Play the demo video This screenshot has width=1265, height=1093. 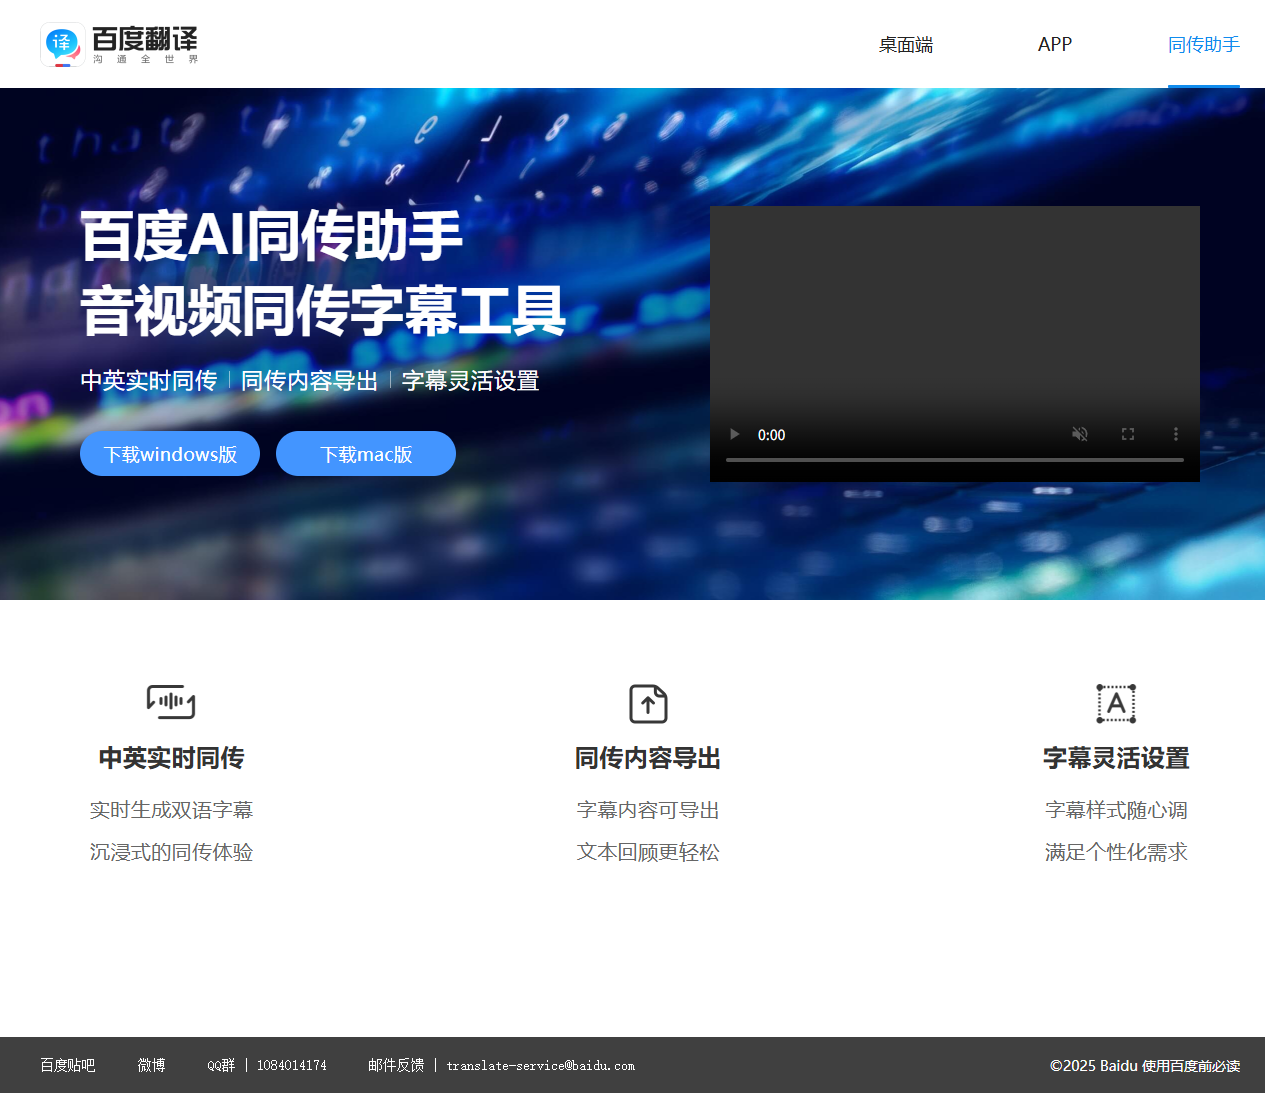pos(735,434)
